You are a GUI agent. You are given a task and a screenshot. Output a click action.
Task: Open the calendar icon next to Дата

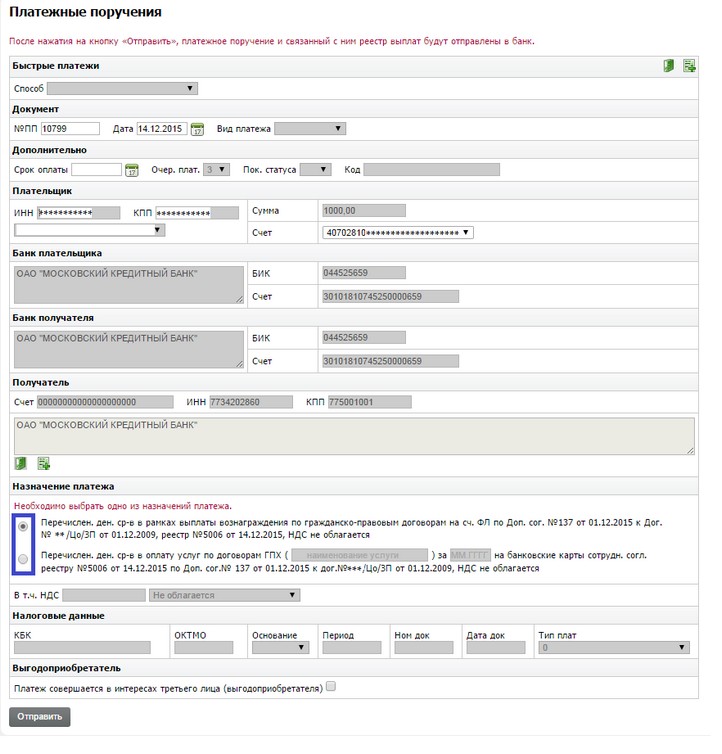pyautogui.click(x=197, y=129)
